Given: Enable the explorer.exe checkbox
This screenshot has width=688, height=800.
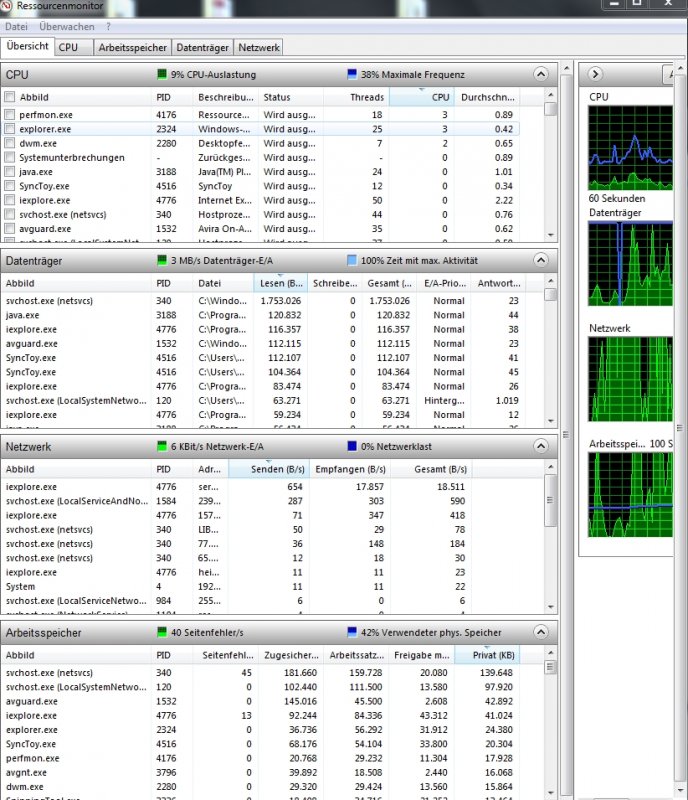Looking at the screenshot, I should point(10,129).
